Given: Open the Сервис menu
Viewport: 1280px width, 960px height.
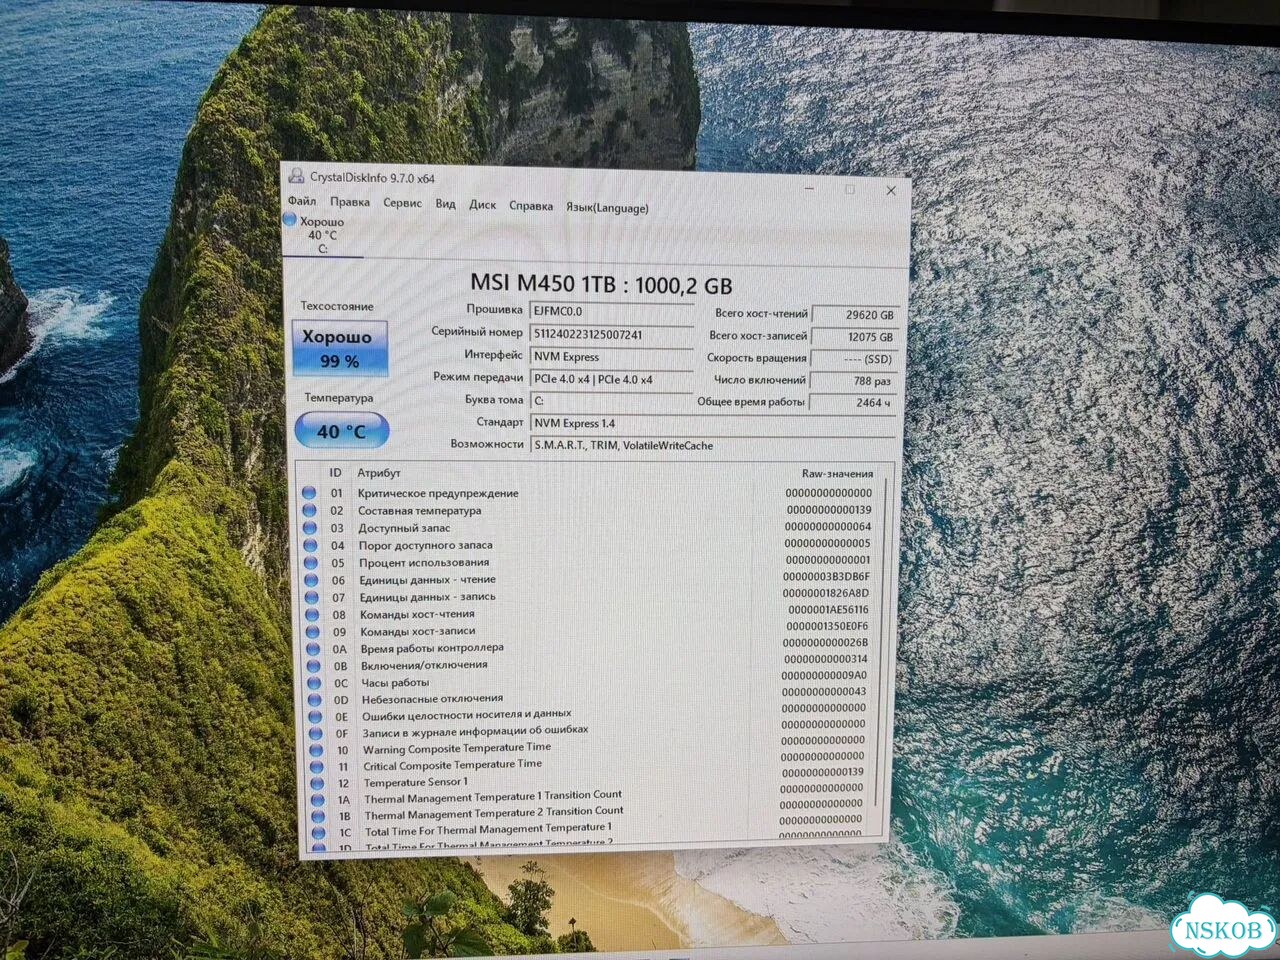Looking at the screenshot, I should (x=402, y=203).
